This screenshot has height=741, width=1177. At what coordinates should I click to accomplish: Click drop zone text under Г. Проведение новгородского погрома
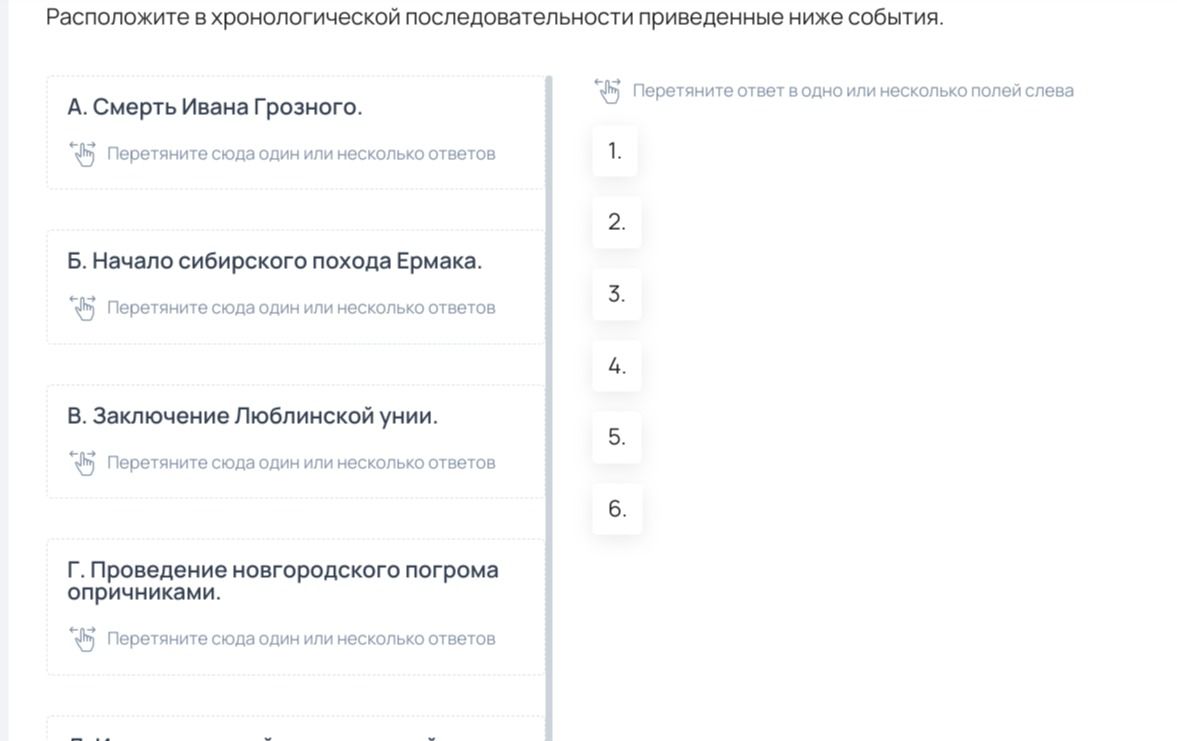(x=301, y=639)
